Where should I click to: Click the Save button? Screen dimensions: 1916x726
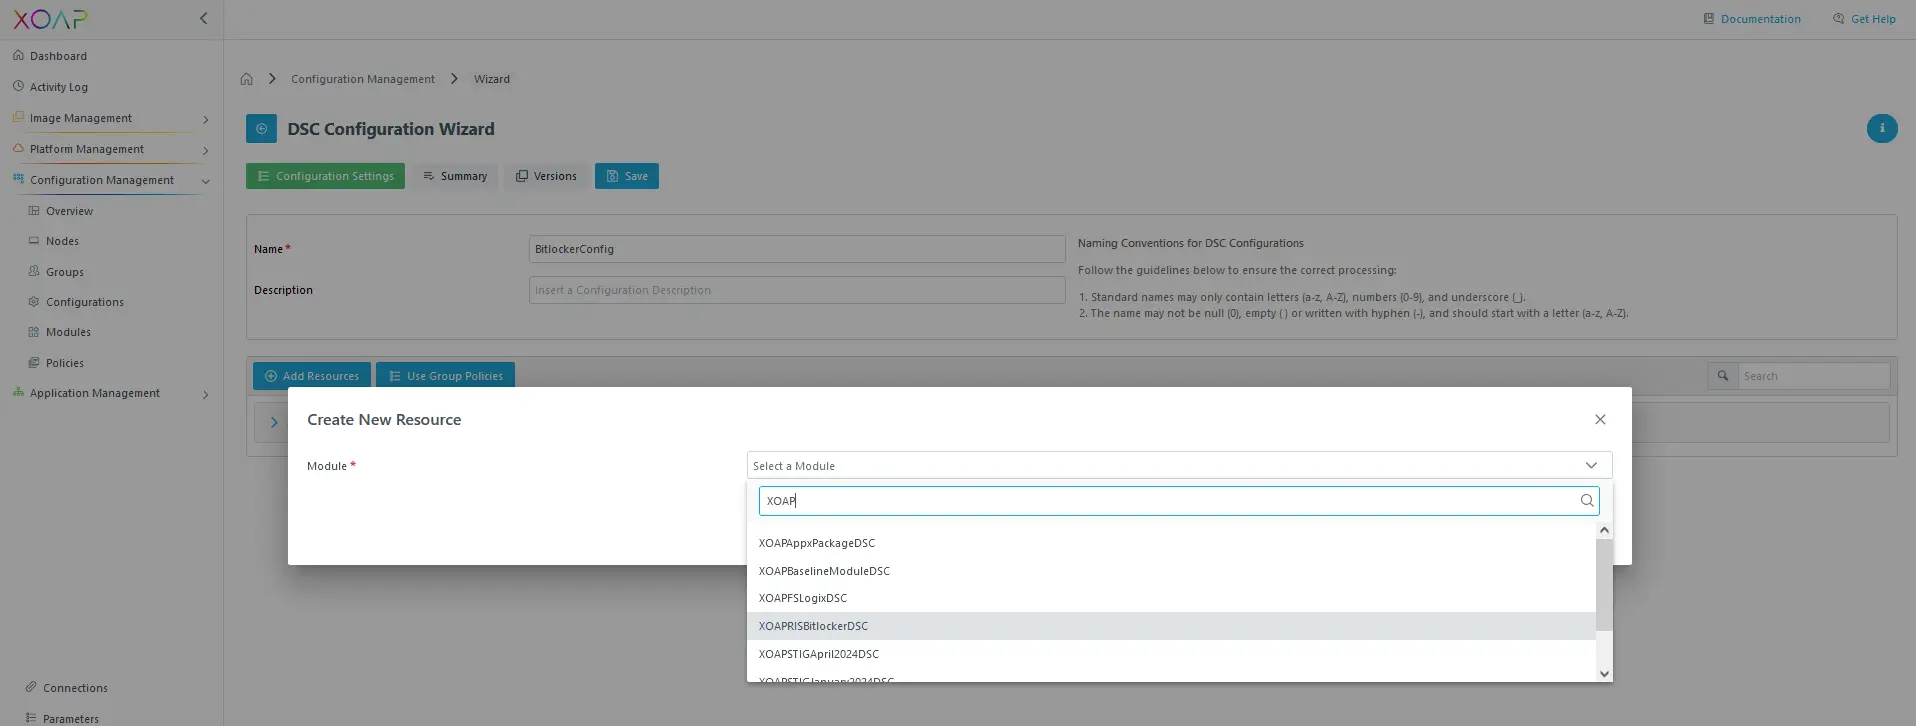pos(627,176)
